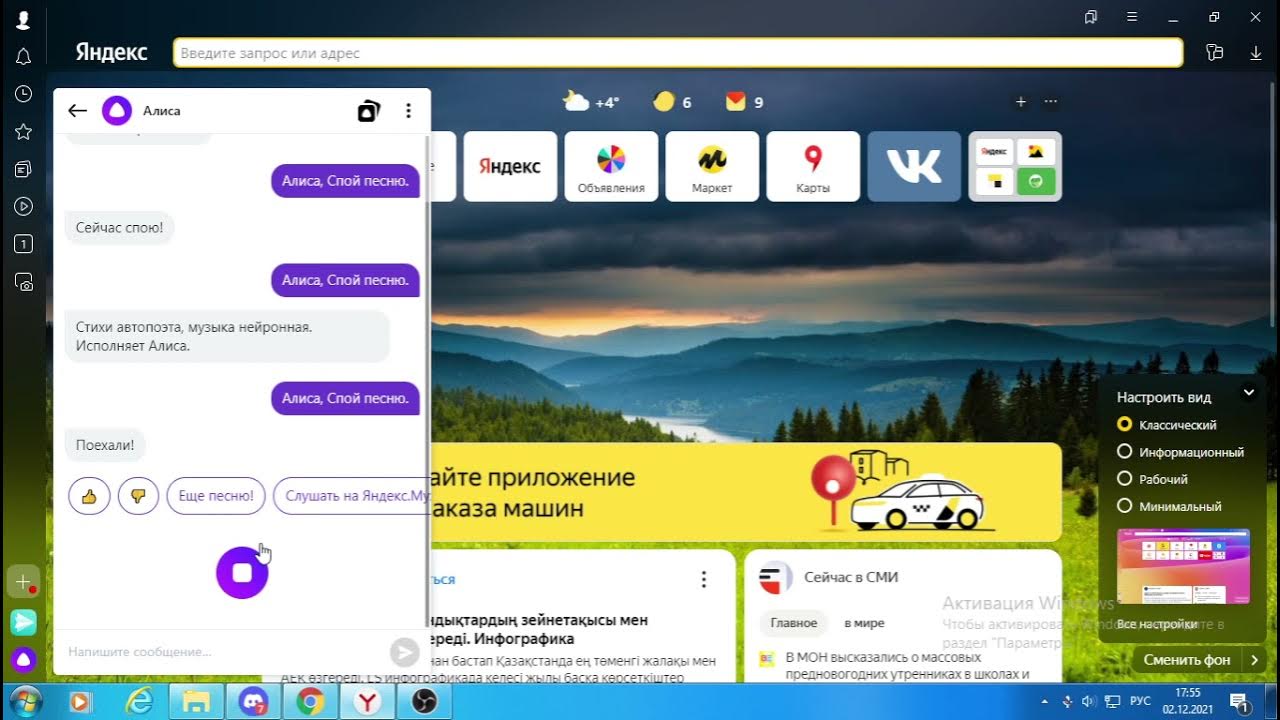
Task: Add new tile with the plus button
Action: [1021, 101]
